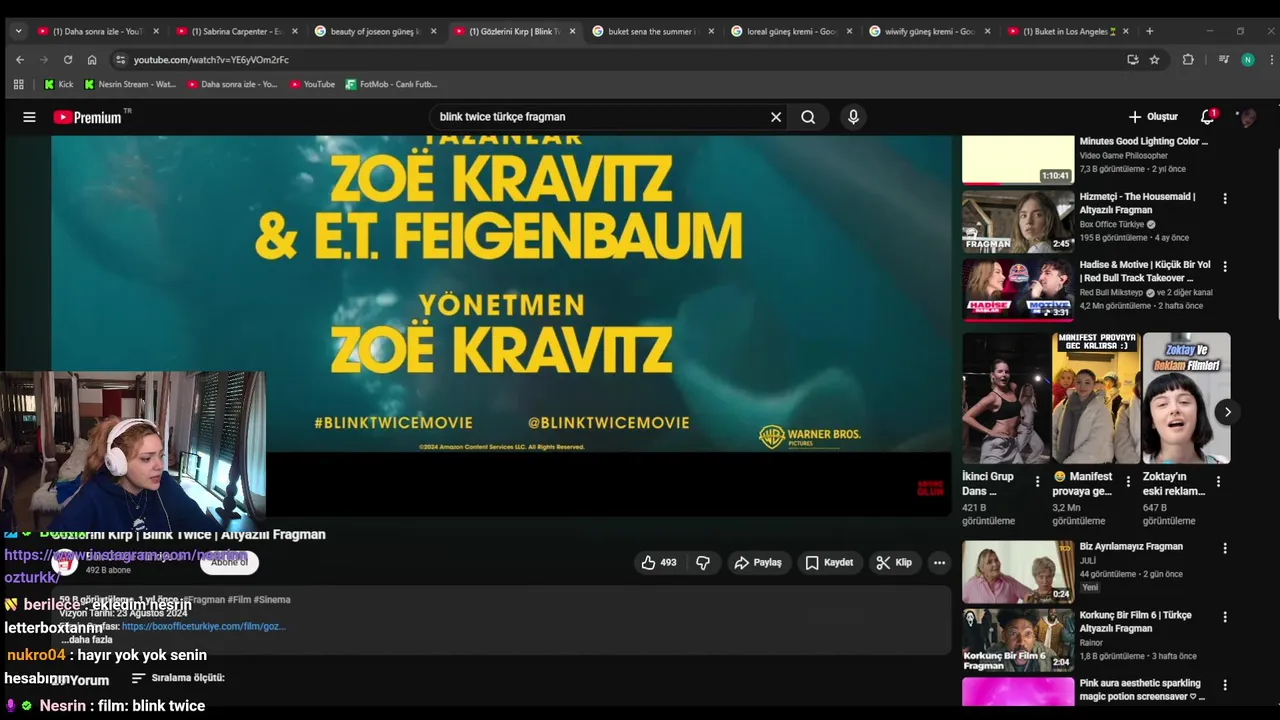Open YouTube bookmark in bookmarks bar
This screenshot has height=720, width=1280.
click(x=312, y=84)
